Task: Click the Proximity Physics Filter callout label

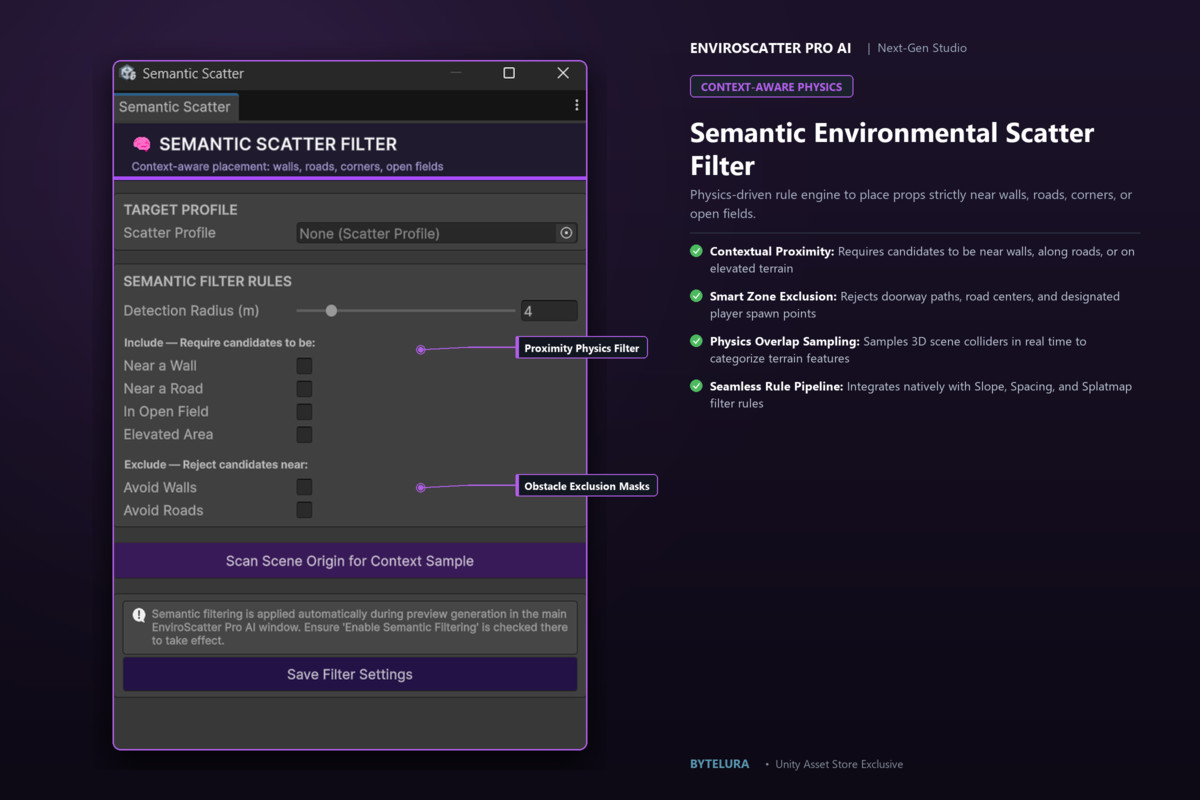Action: pos(582,348)
